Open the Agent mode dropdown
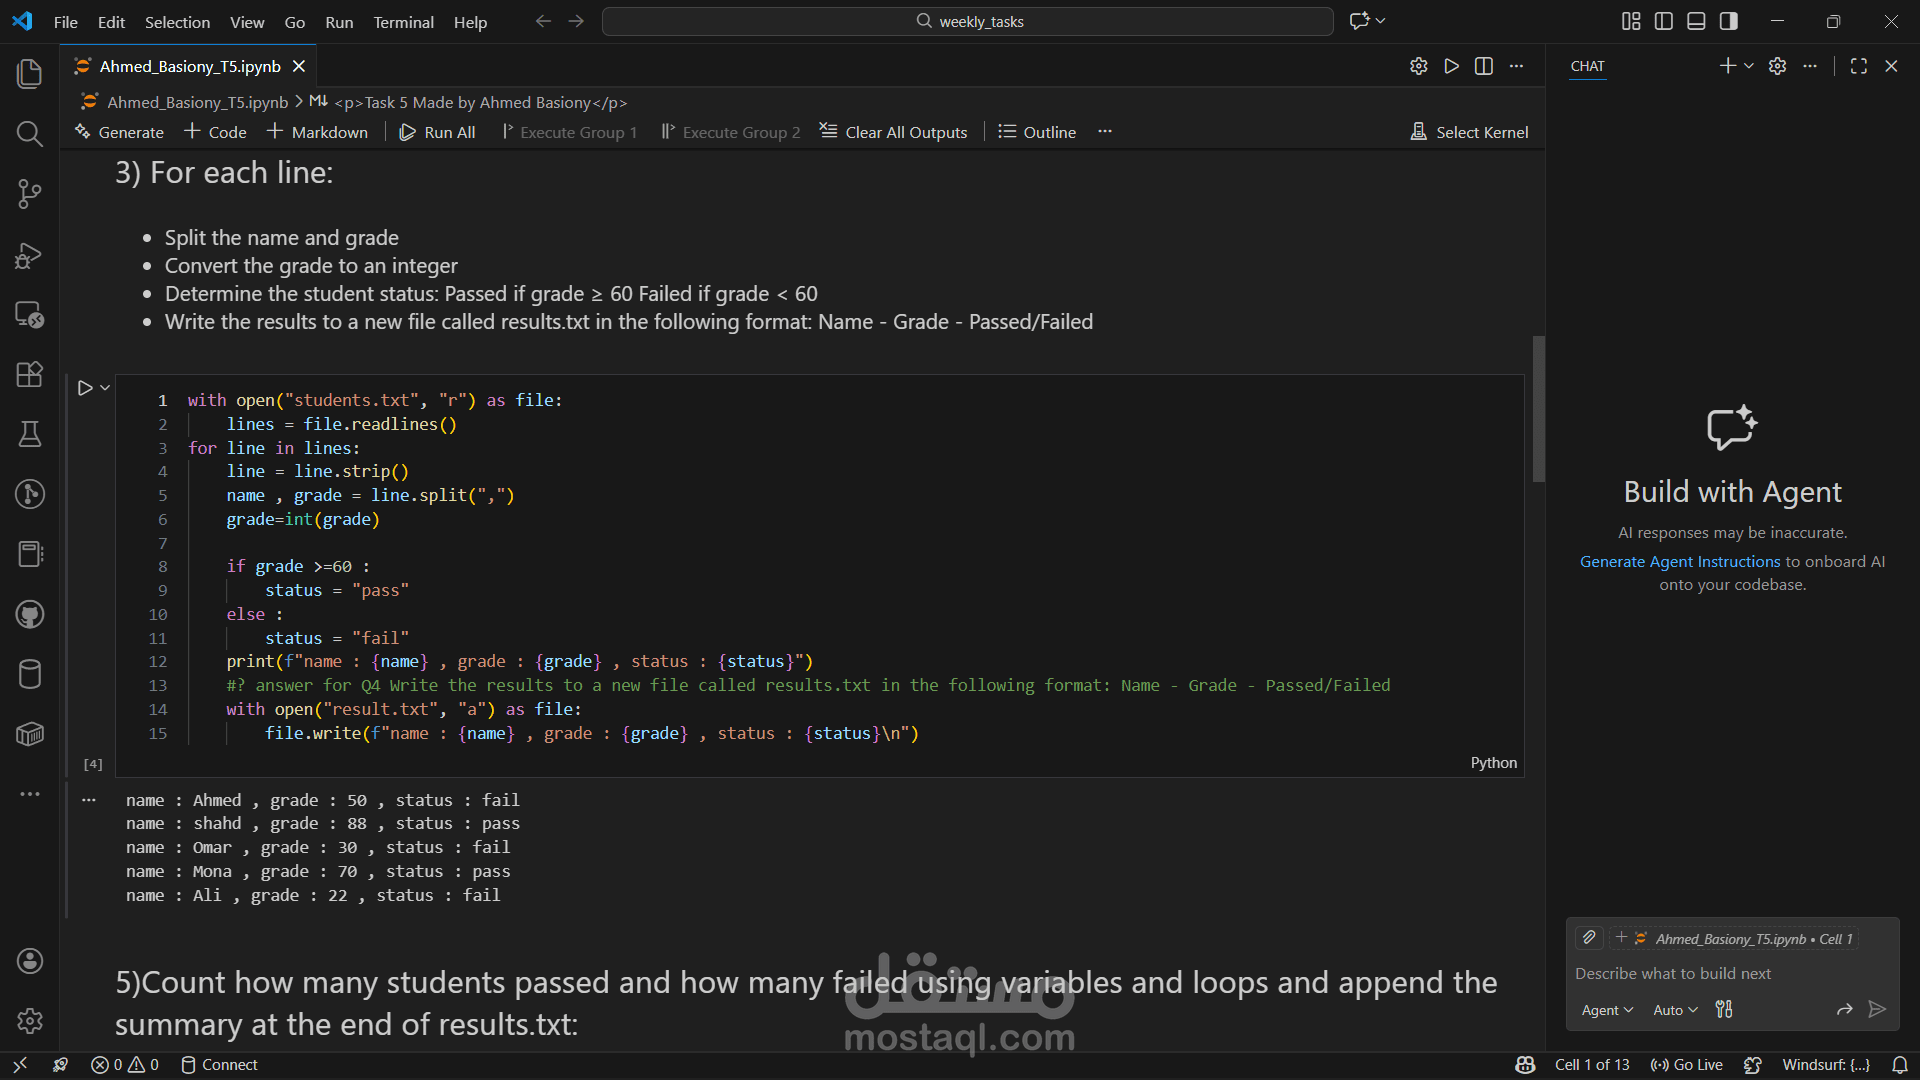This screenshot has width=1920, height=1080. (1607, 1011)
